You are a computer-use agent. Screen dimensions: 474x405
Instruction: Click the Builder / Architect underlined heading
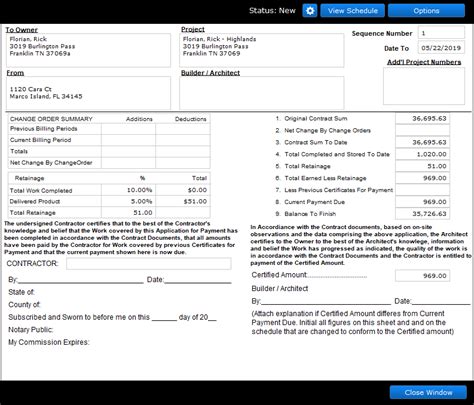(x=210, y=73)
